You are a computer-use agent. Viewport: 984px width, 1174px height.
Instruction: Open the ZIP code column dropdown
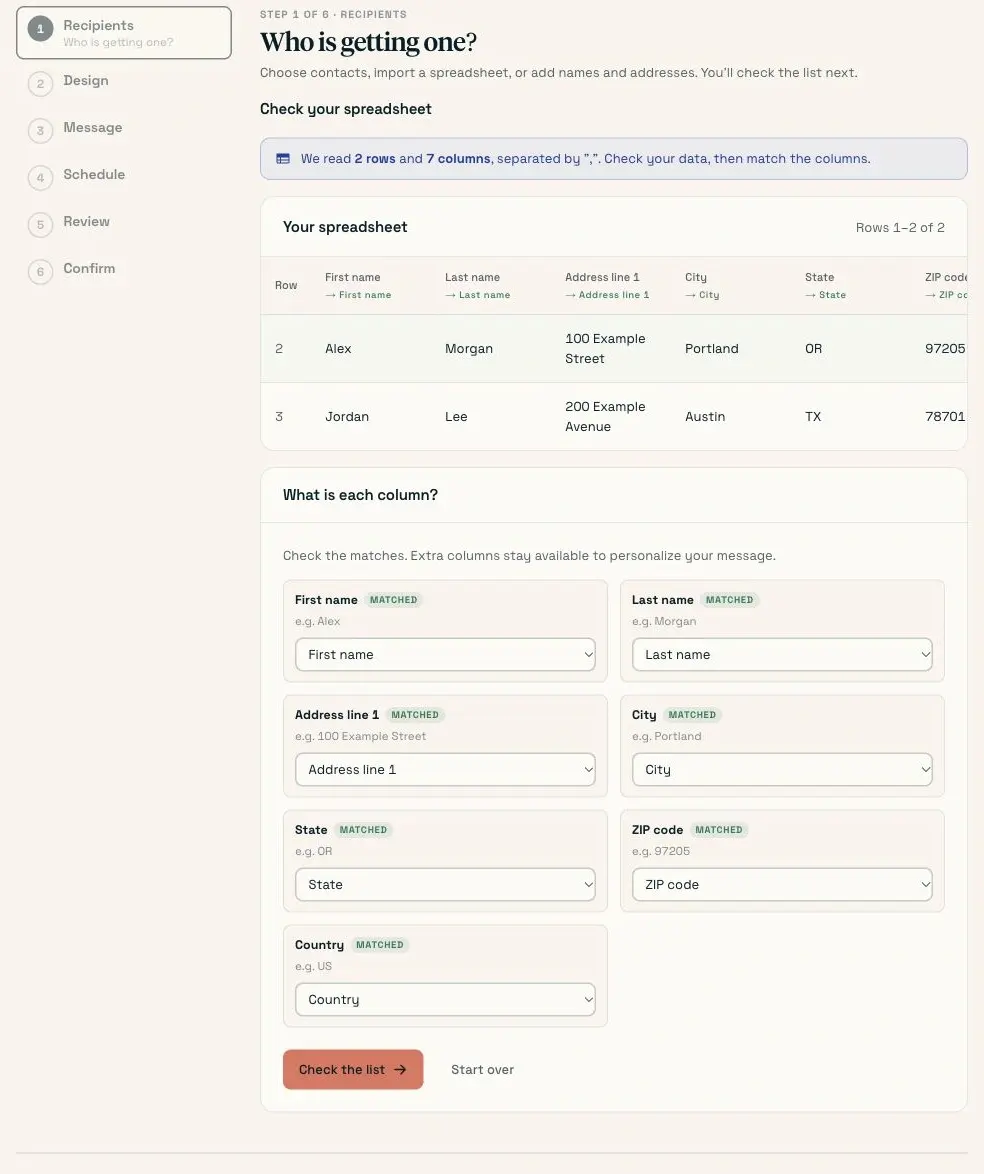[782, 884]
